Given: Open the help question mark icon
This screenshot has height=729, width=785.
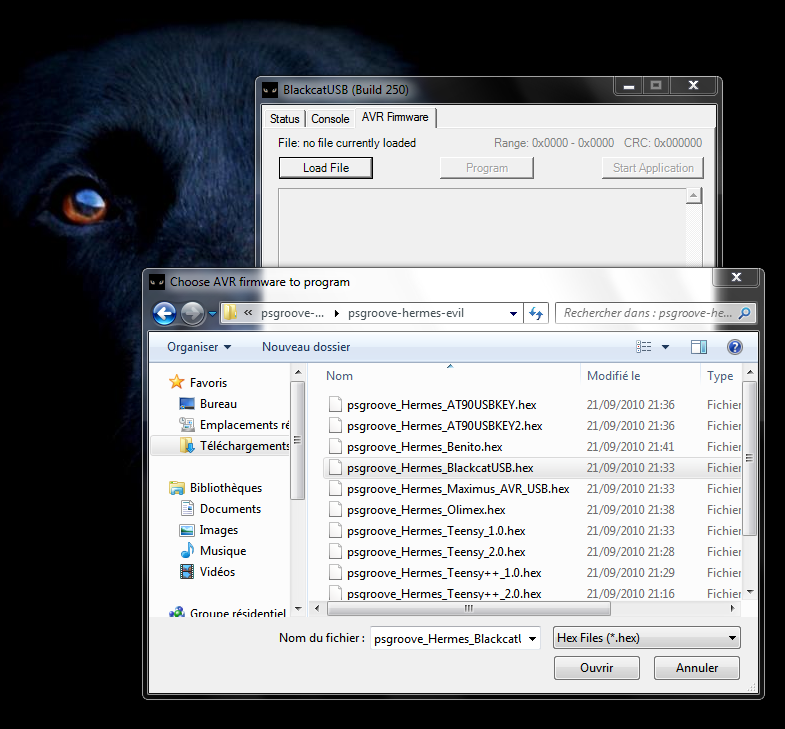Looking at the screenshot, I should pos(734,347).
